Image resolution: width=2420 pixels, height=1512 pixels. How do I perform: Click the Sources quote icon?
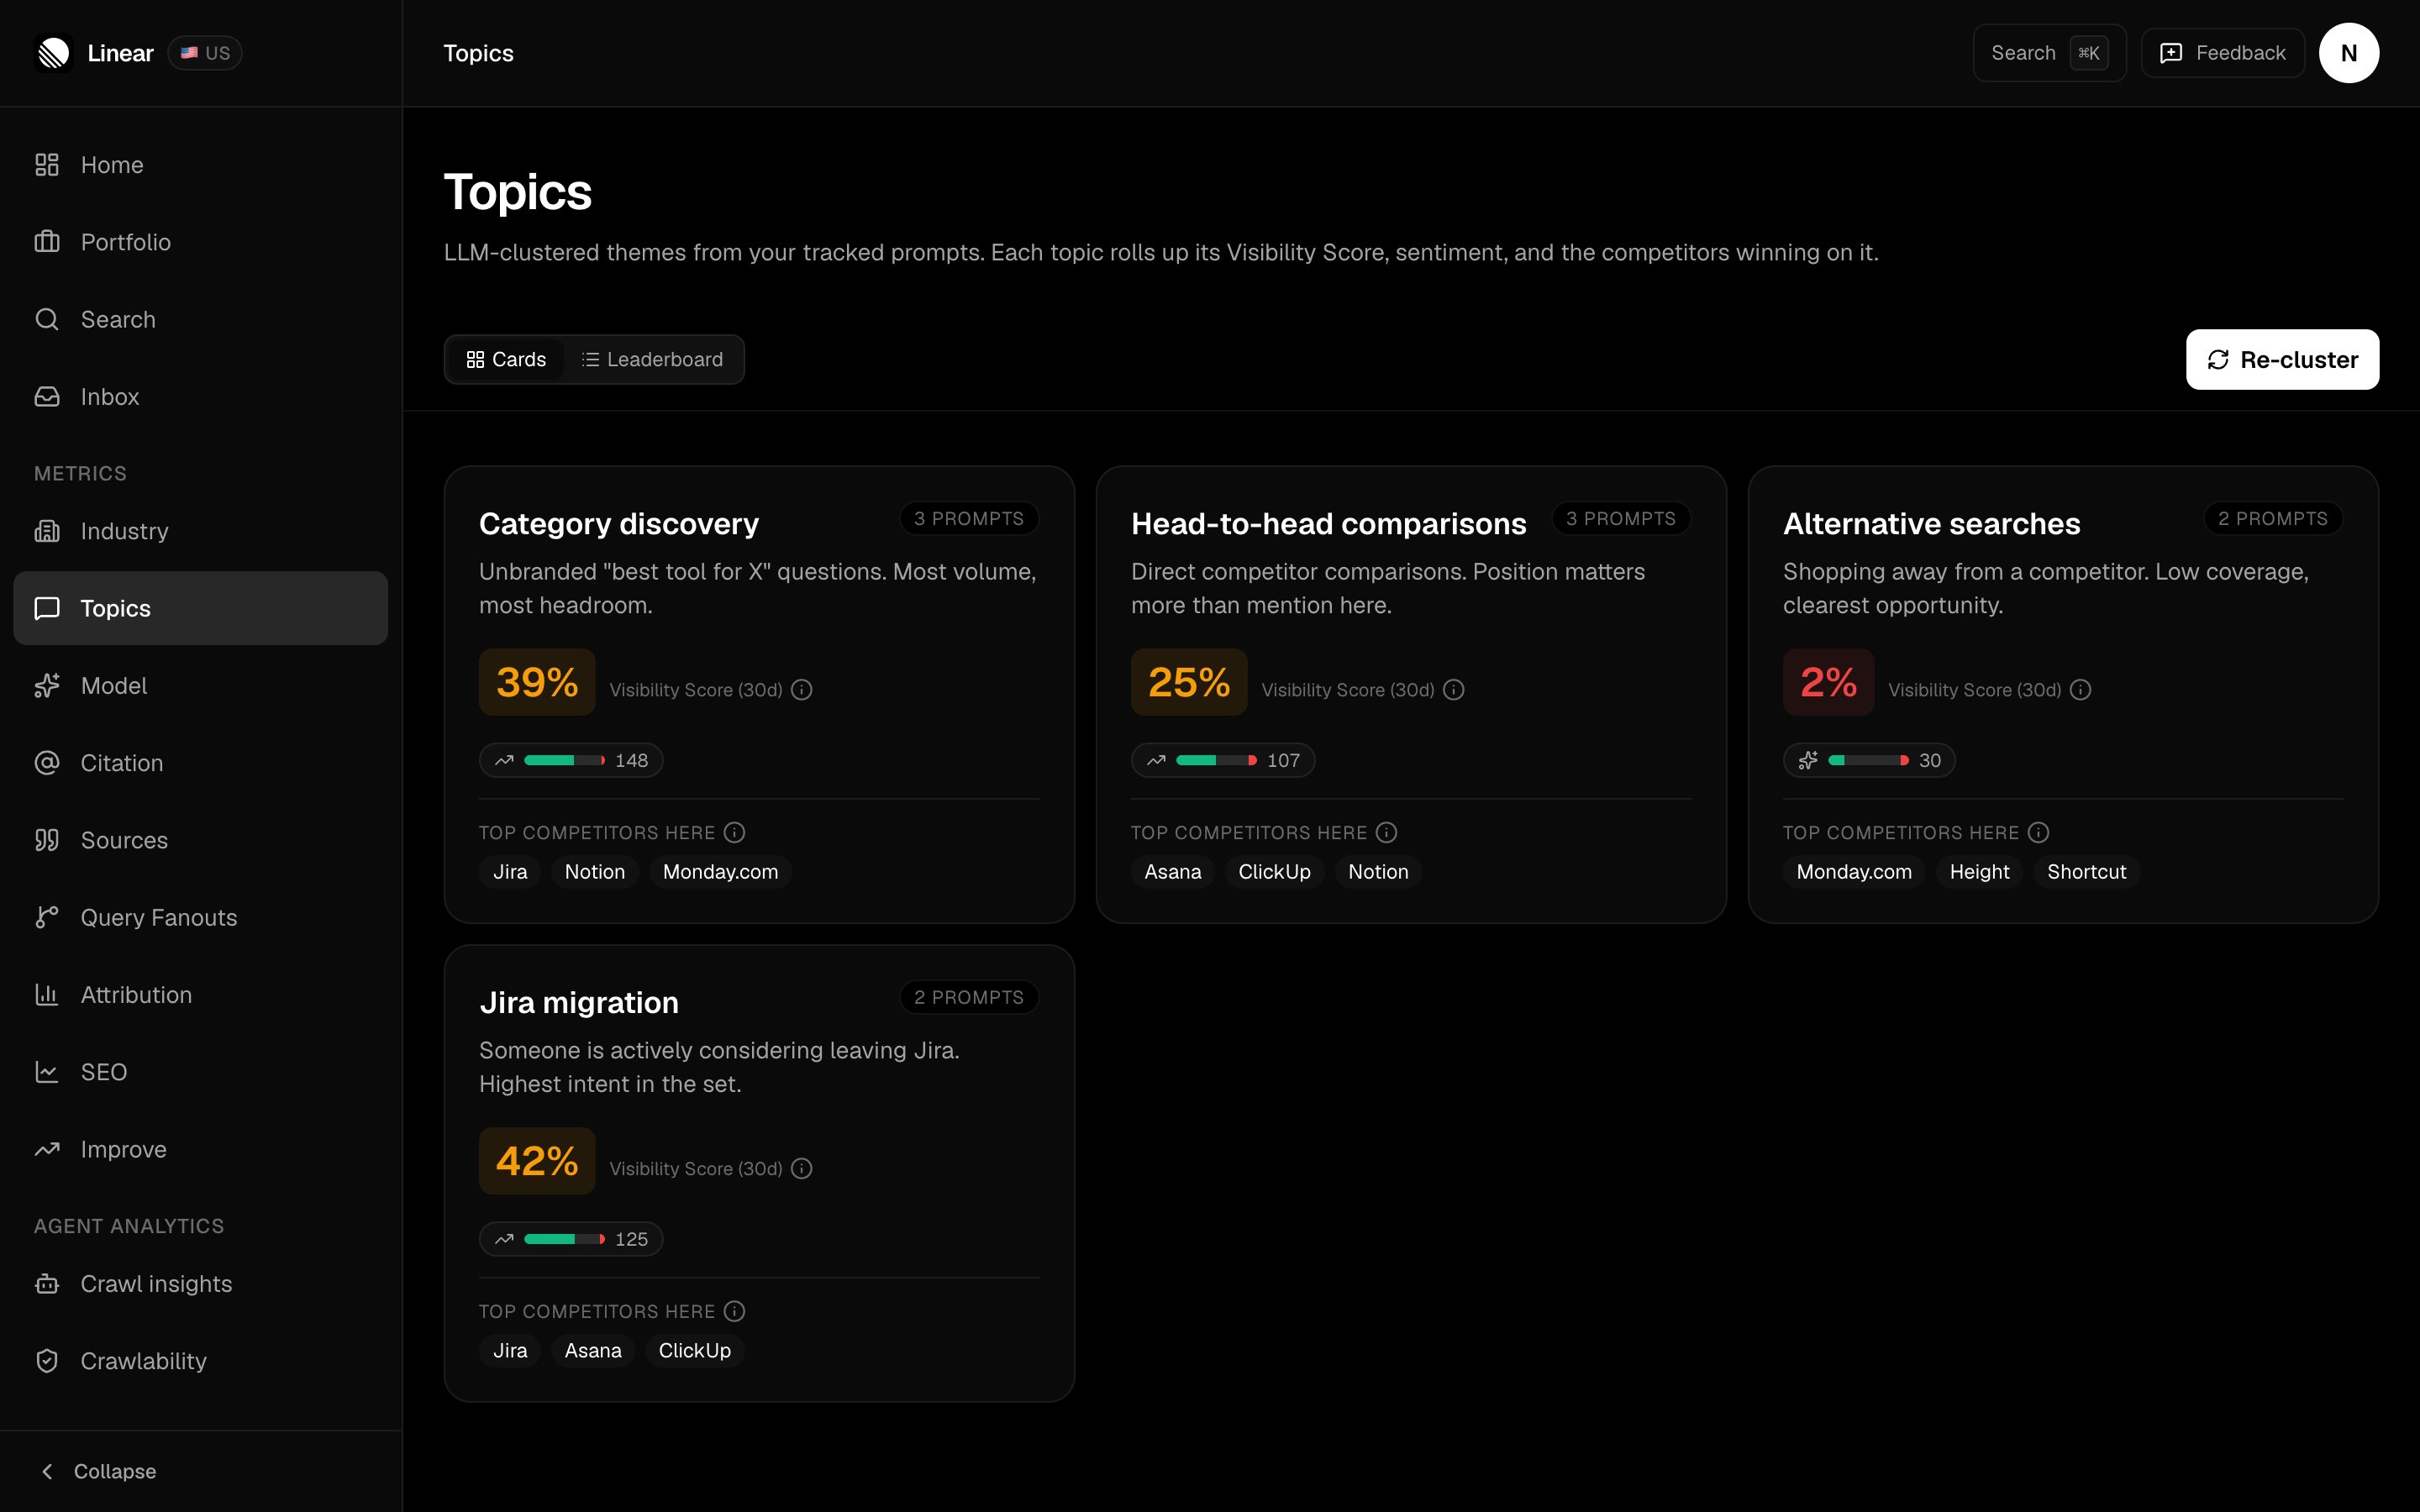point(47,840)
